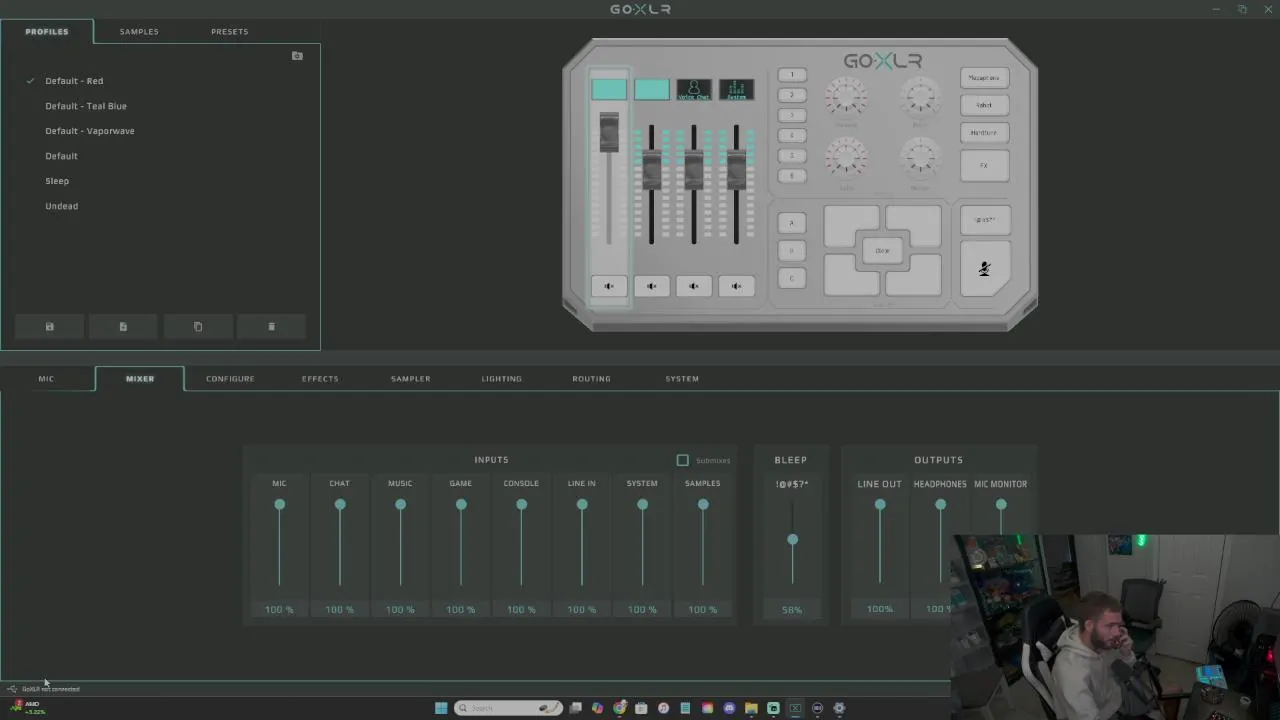The width and height of the screenshot is (1280, 720).
Task: Click the top-right effect knob on the device
Action: [x=920, y=98]
